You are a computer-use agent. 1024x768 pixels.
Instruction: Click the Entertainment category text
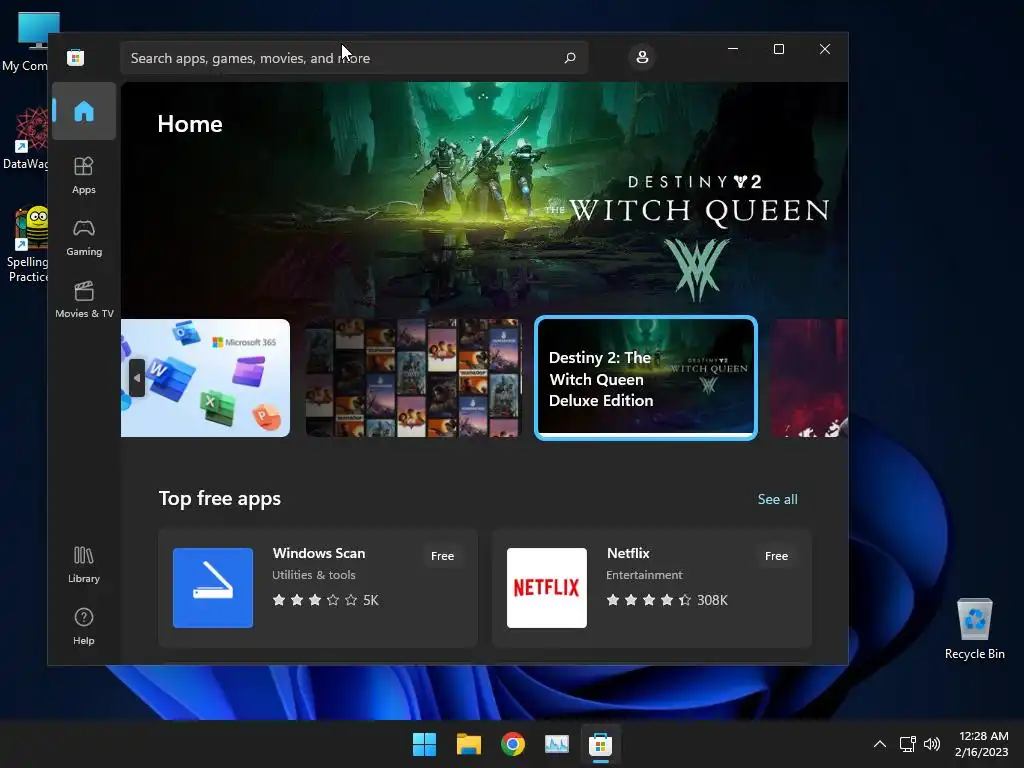[x=644, y=575]
